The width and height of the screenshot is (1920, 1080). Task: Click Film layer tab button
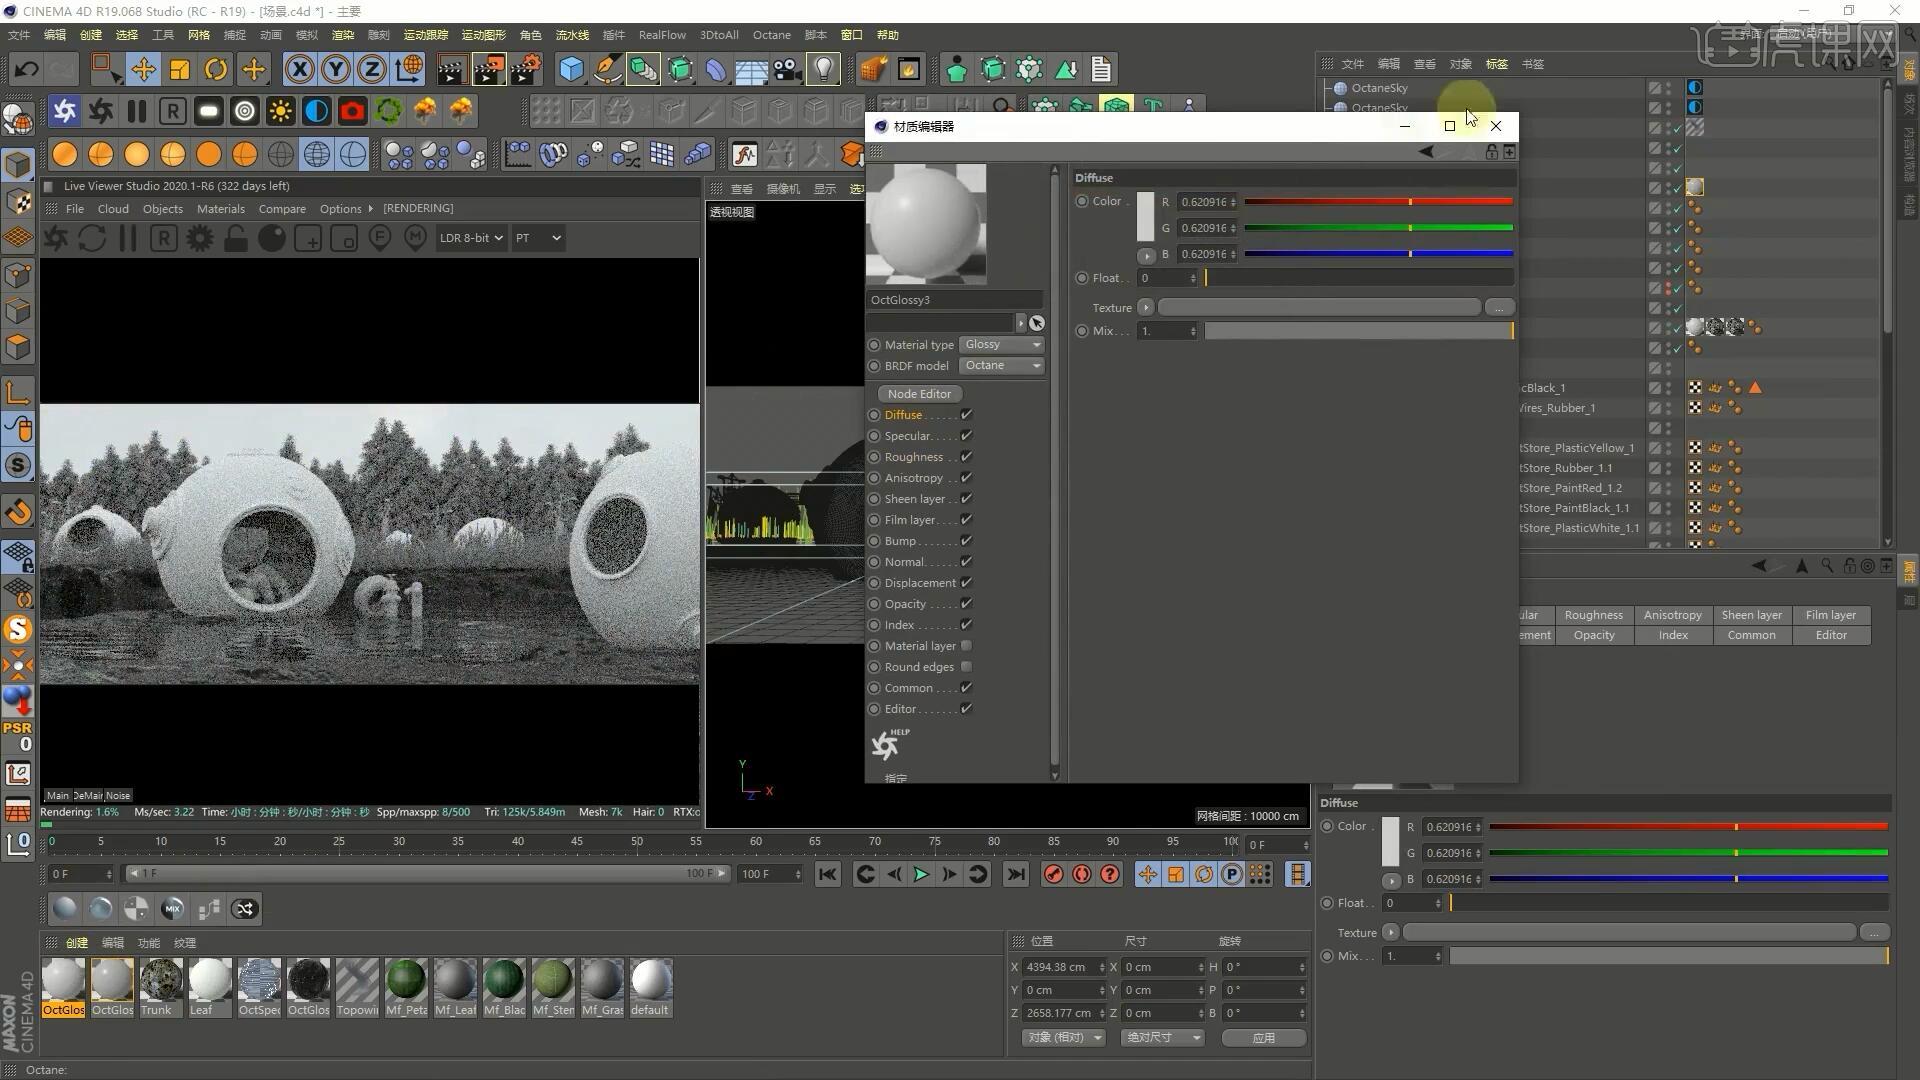tap(1830, 615)
